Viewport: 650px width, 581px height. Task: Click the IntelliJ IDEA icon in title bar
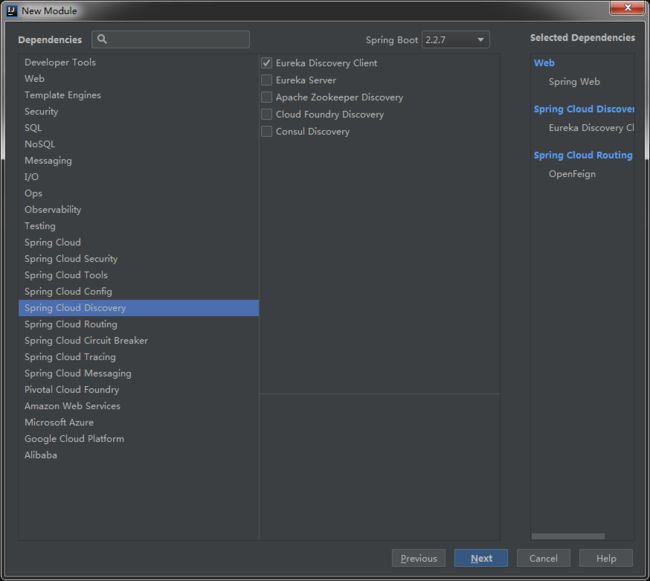[x=12, y=11]
